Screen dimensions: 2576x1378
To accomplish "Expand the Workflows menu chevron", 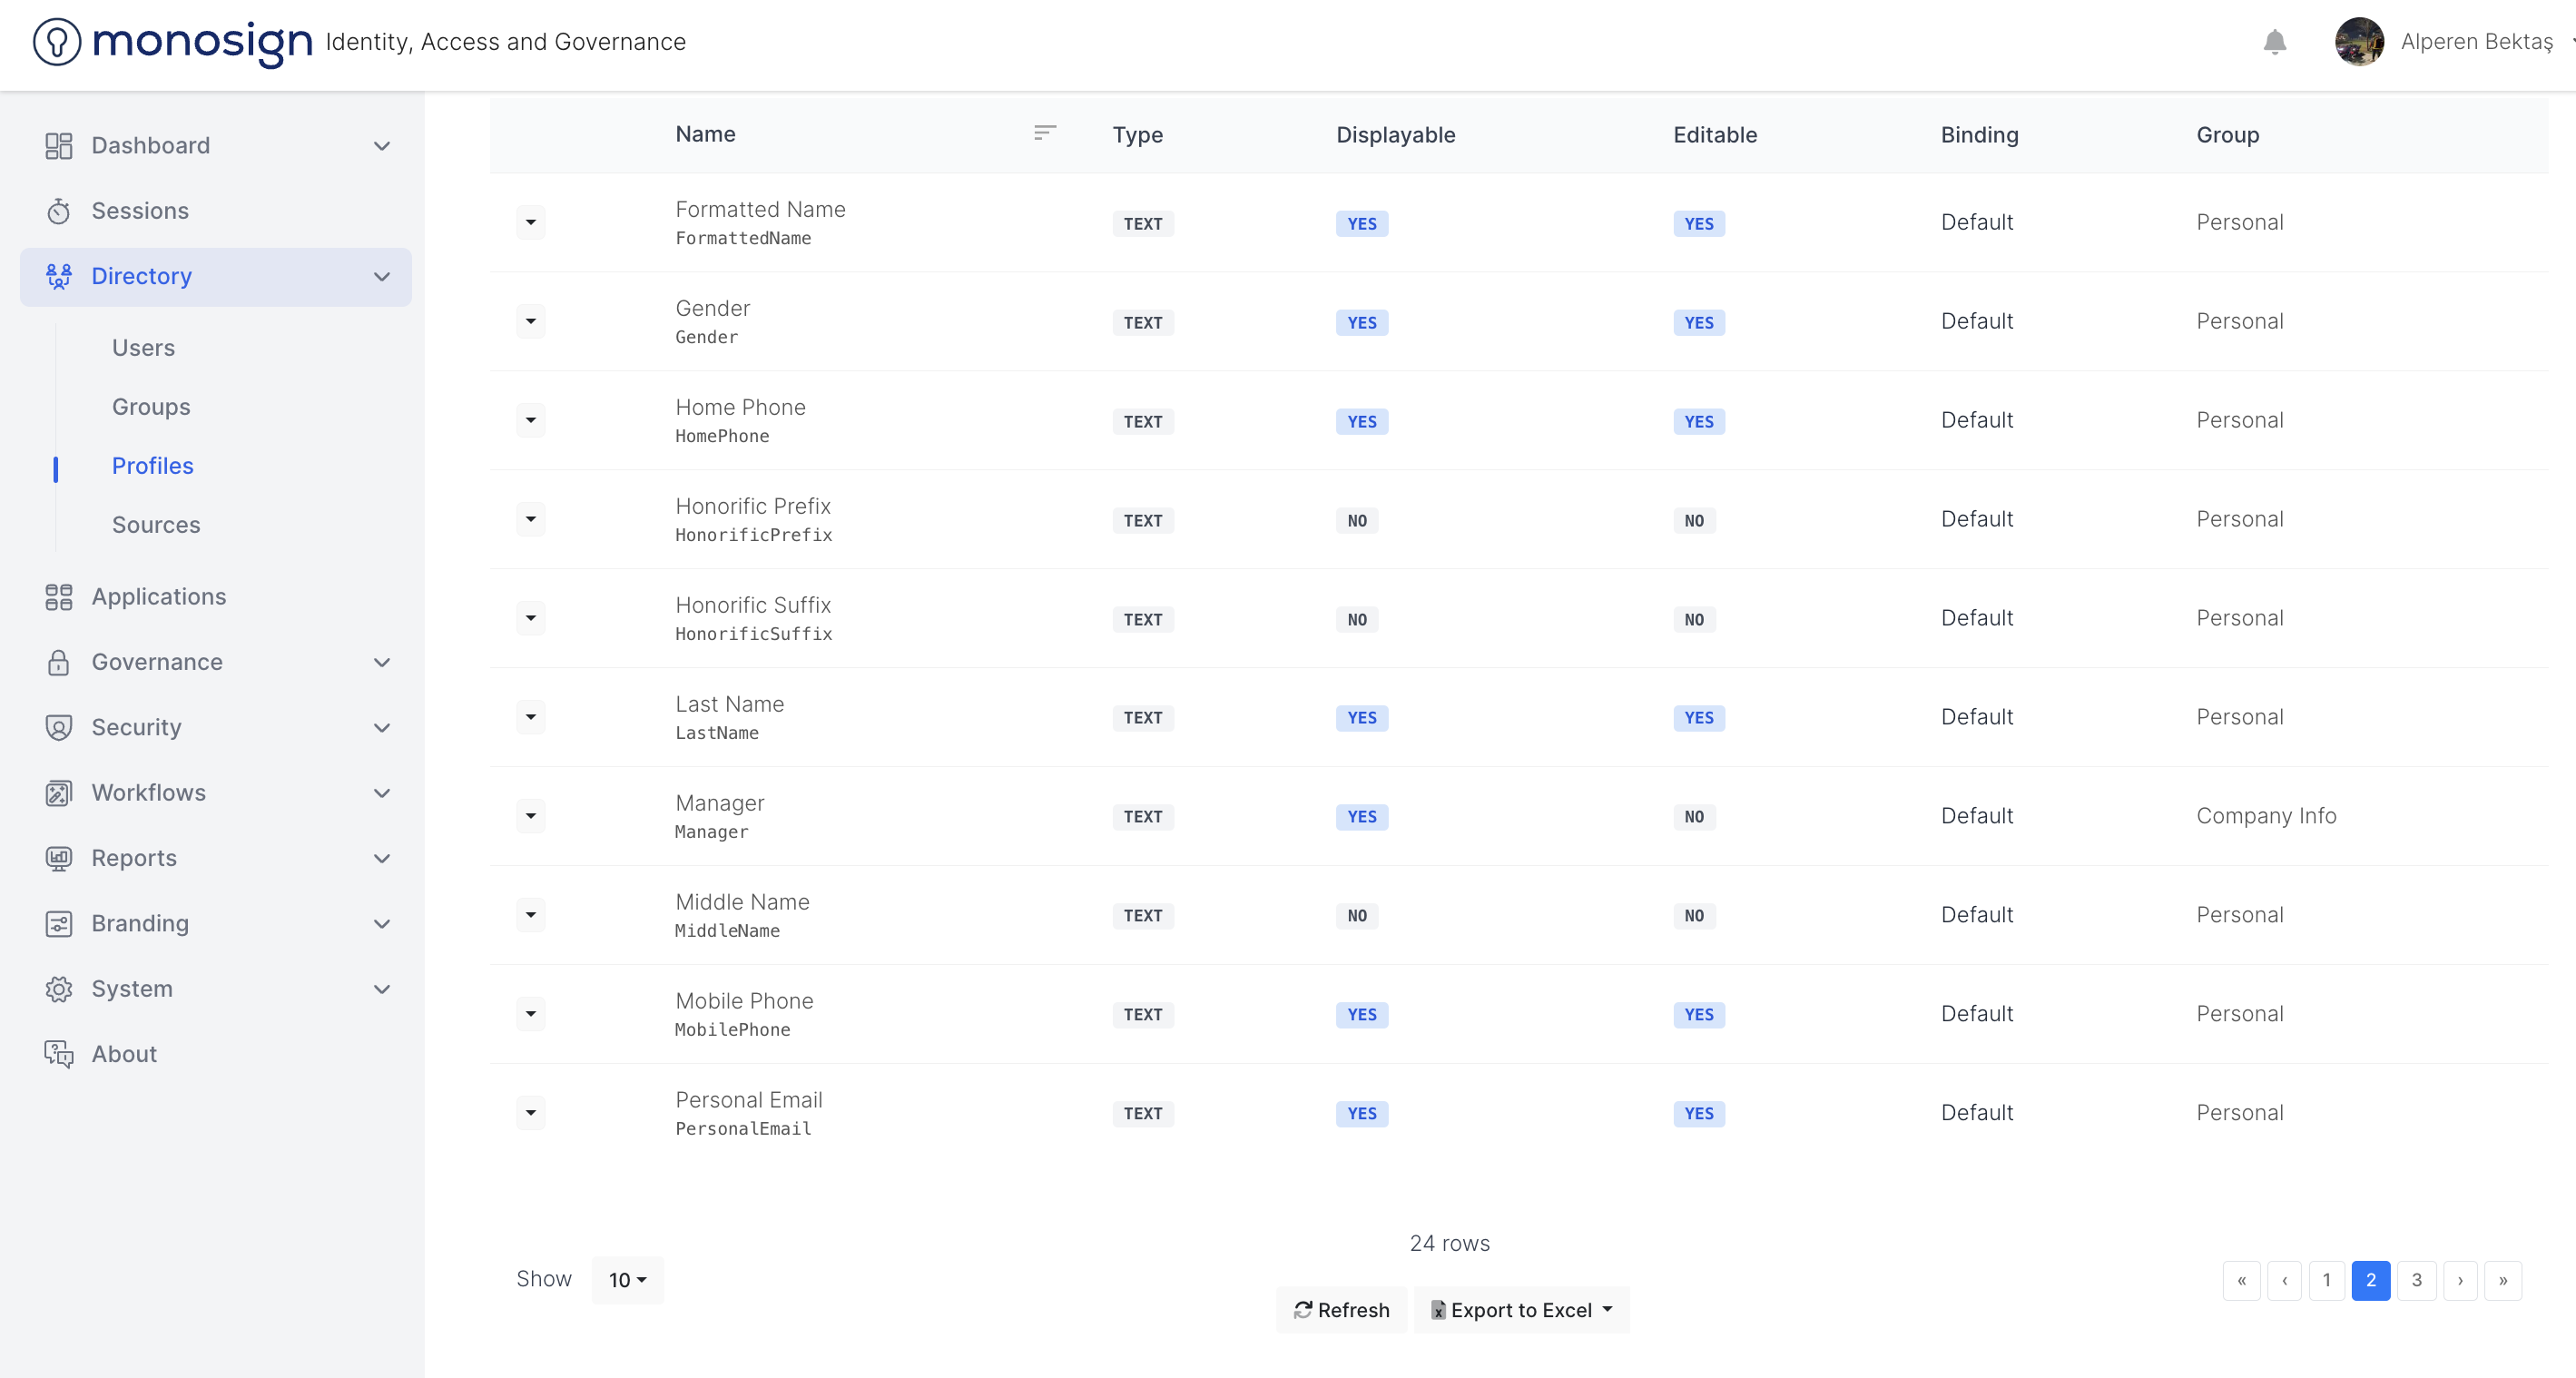I will click(x=382, y=793).
